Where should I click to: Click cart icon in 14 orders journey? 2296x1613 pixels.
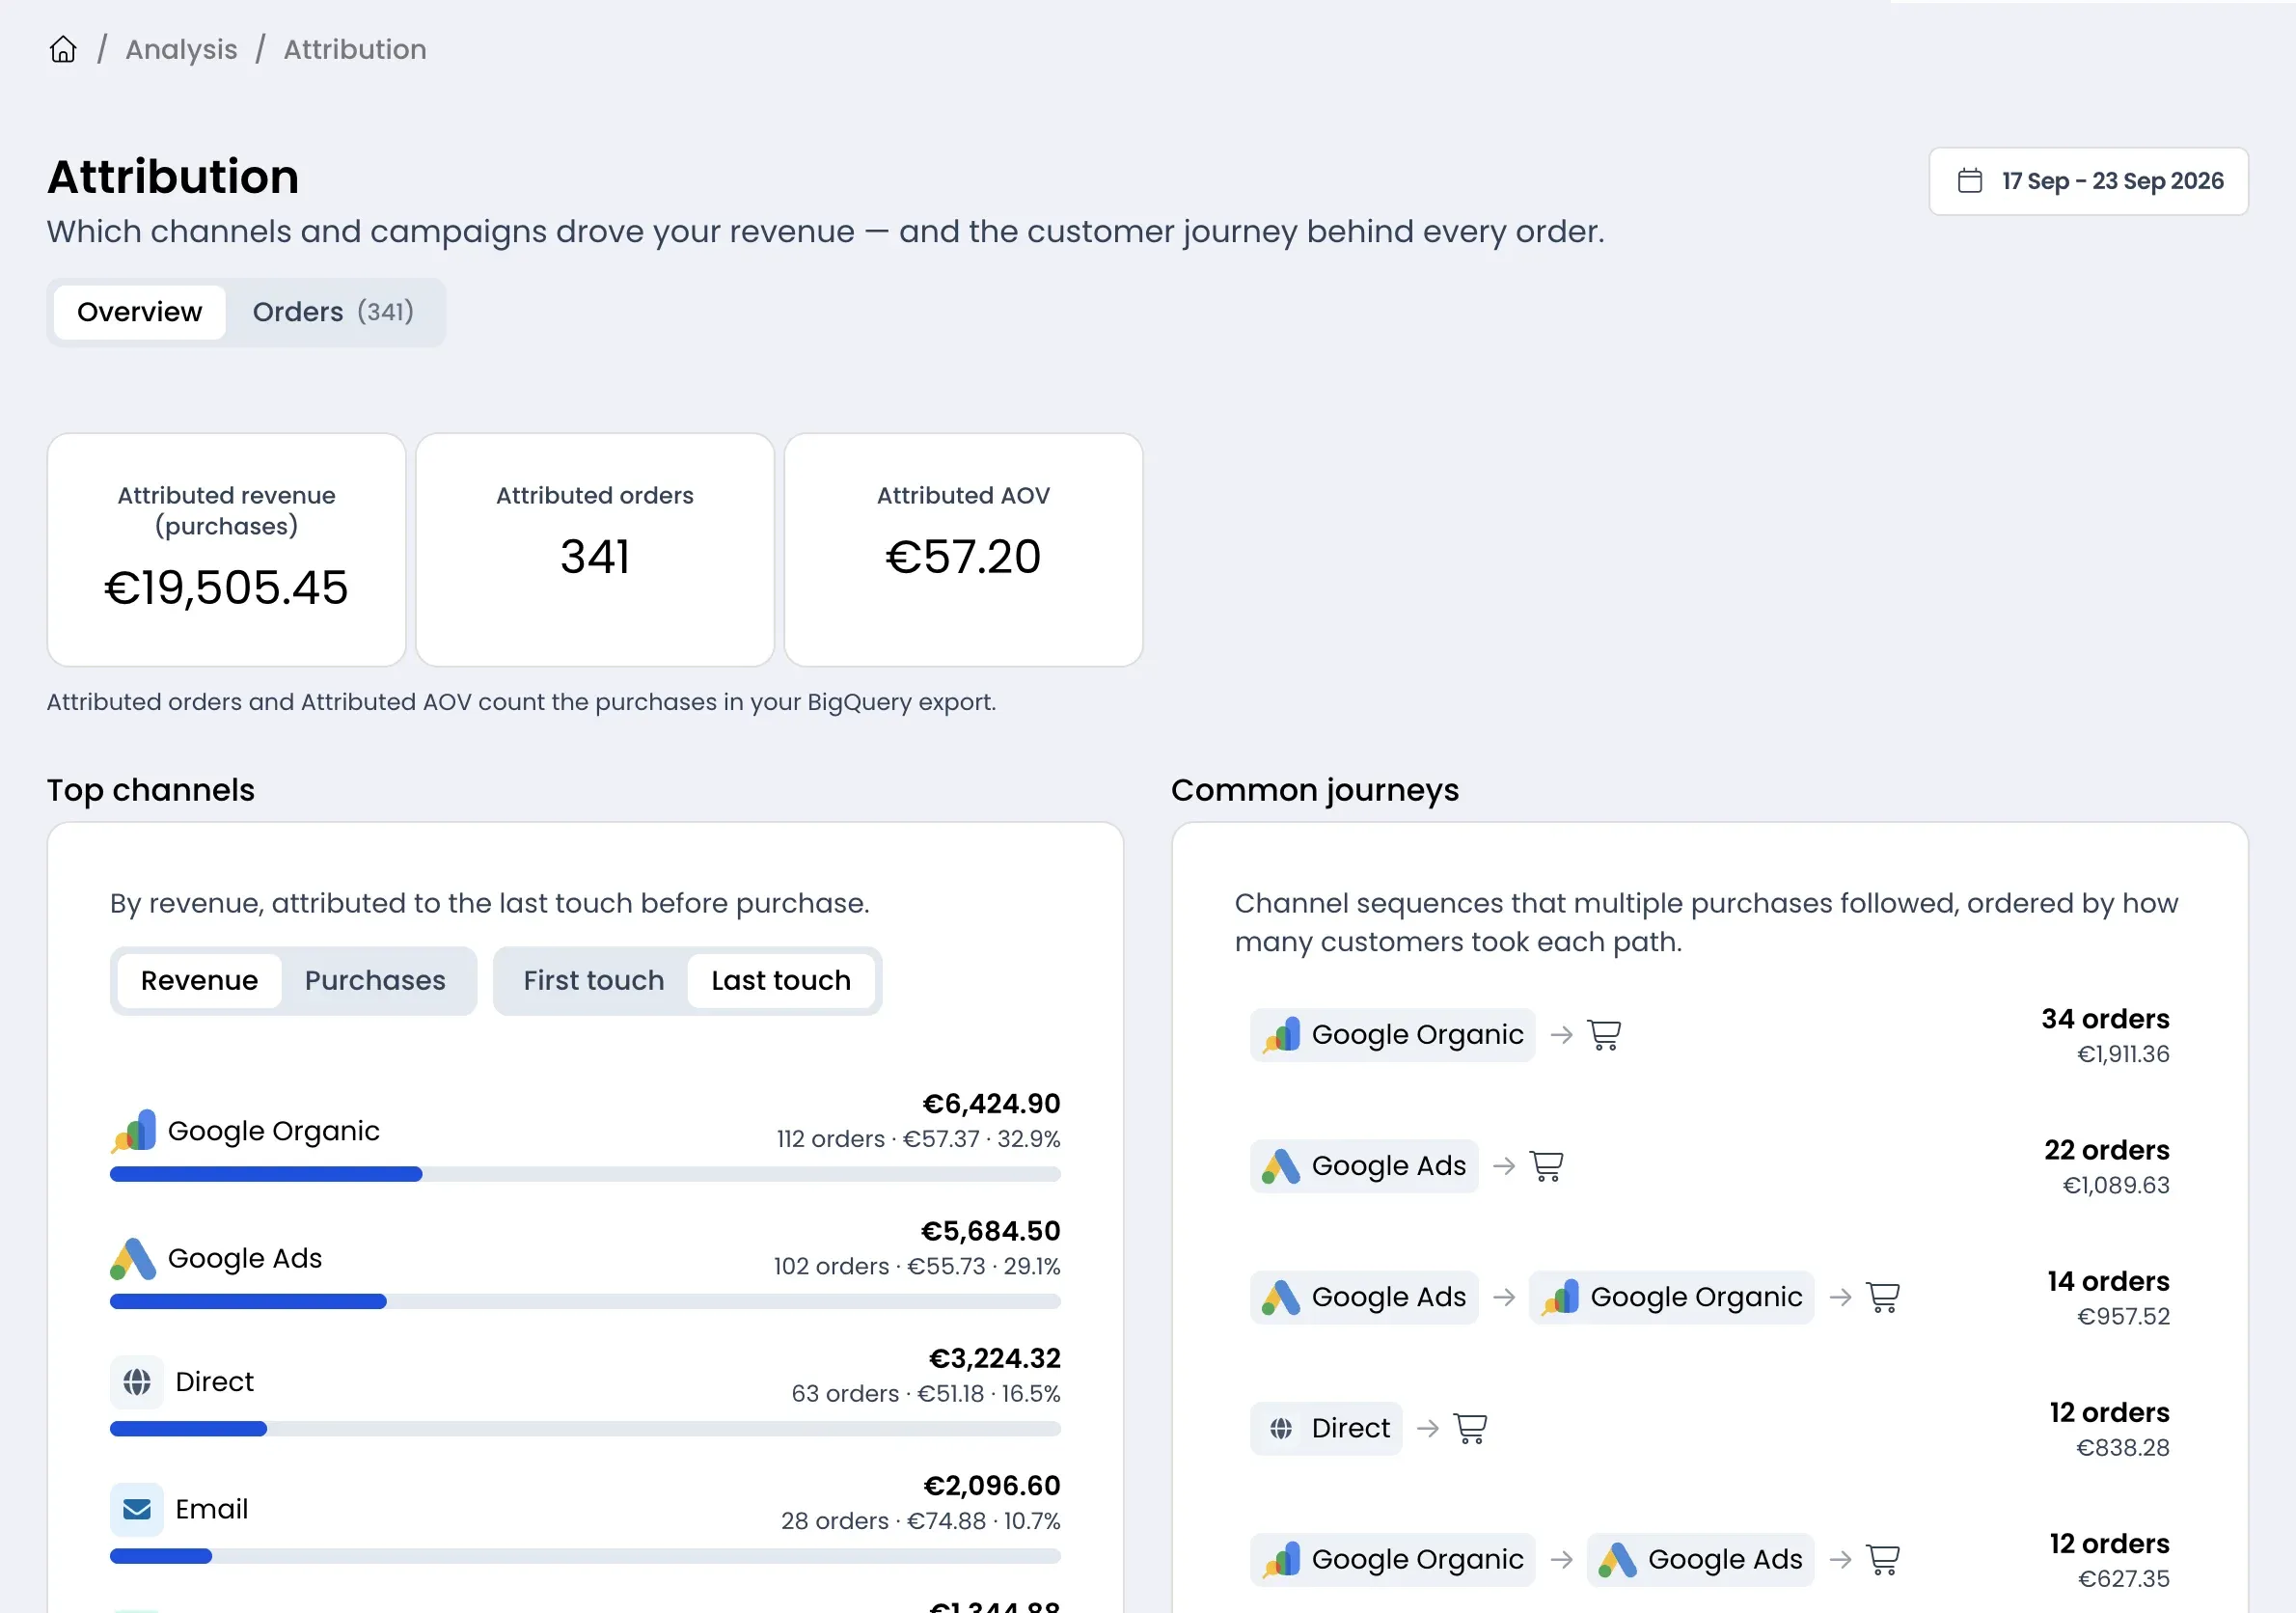[1882, 1297]
